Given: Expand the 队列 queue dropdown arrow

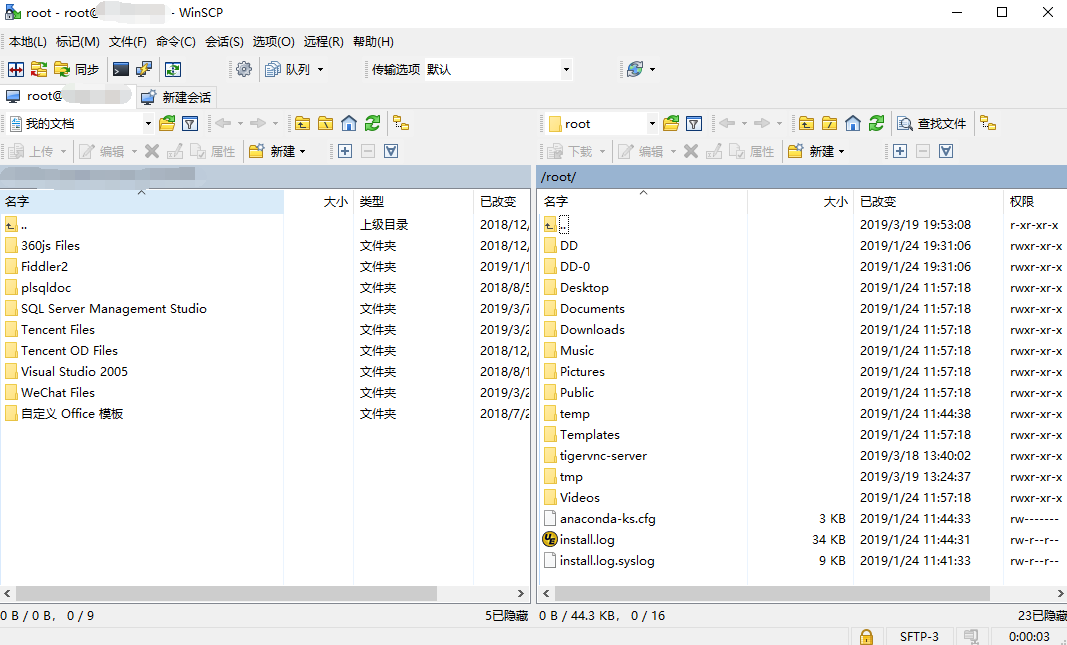Looking at the screenshot, I should (320, 69).
